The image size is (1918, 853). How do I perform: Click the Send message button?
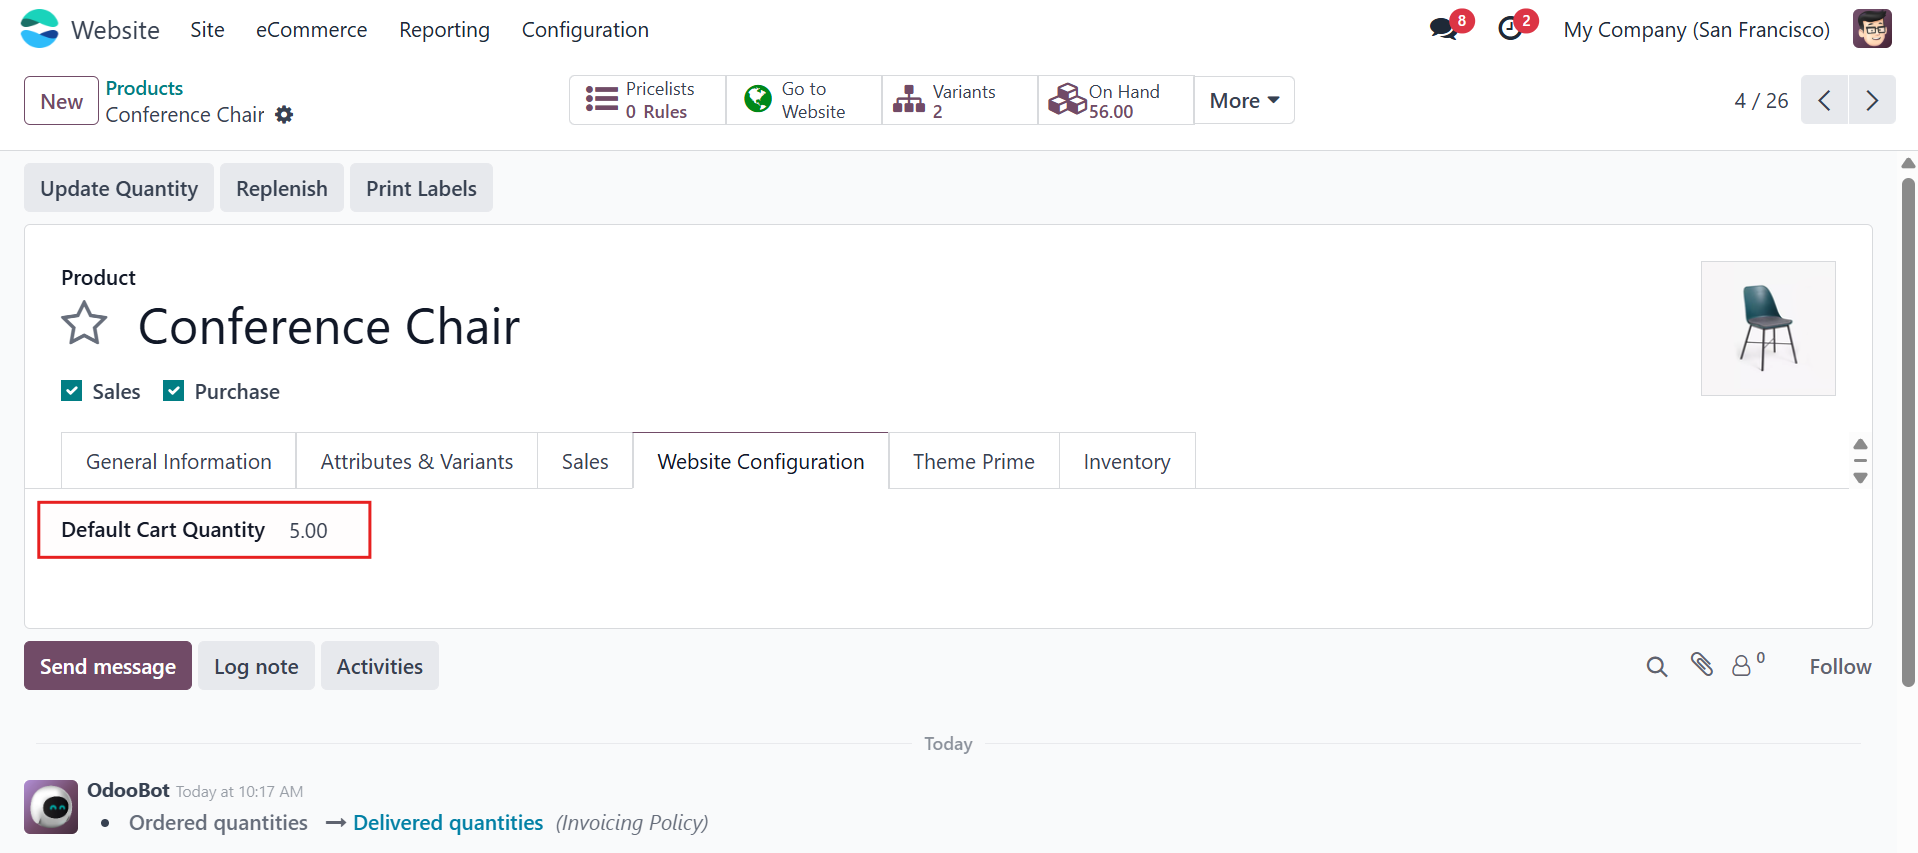[108, 666]
